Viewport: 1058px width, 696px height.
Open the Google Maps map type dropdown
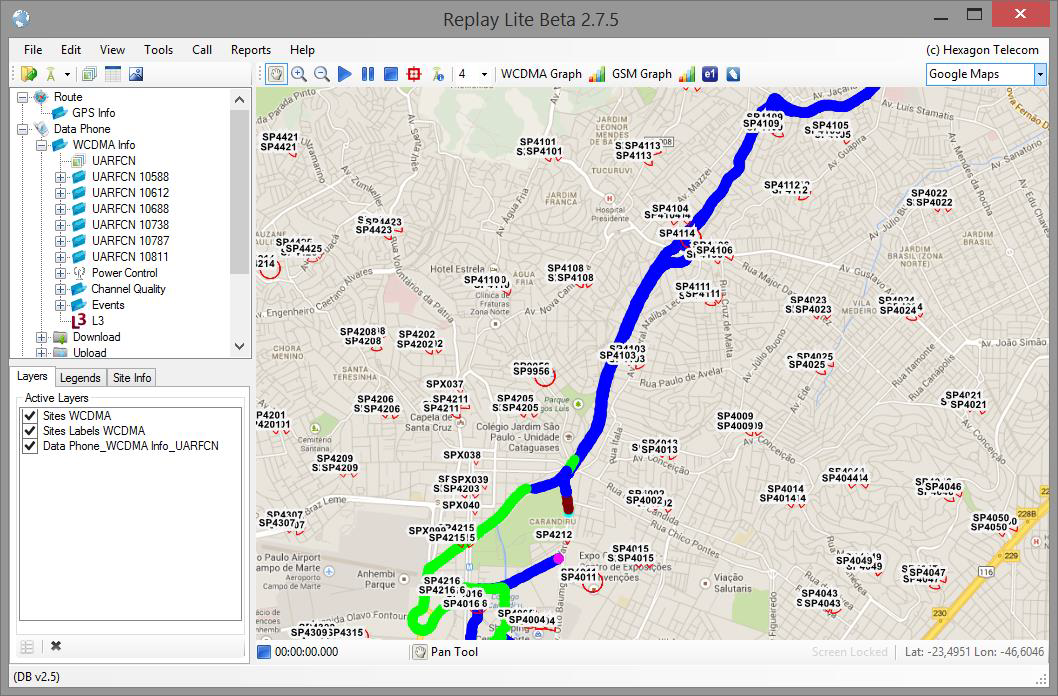coord(1039,74)
